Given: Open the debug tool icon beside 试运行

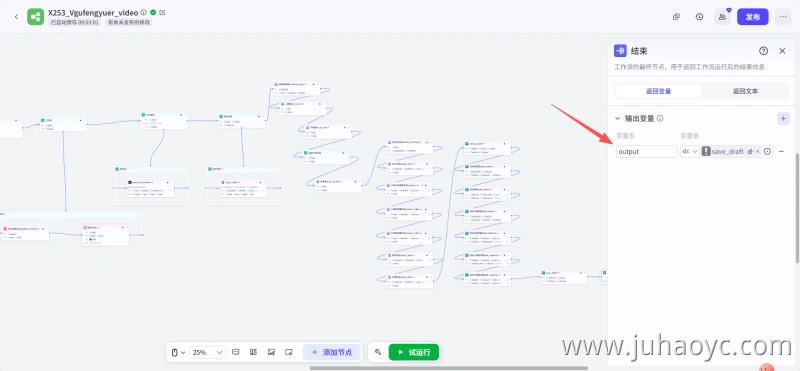Looking at the screenshot, I should [x=378, y=352].
